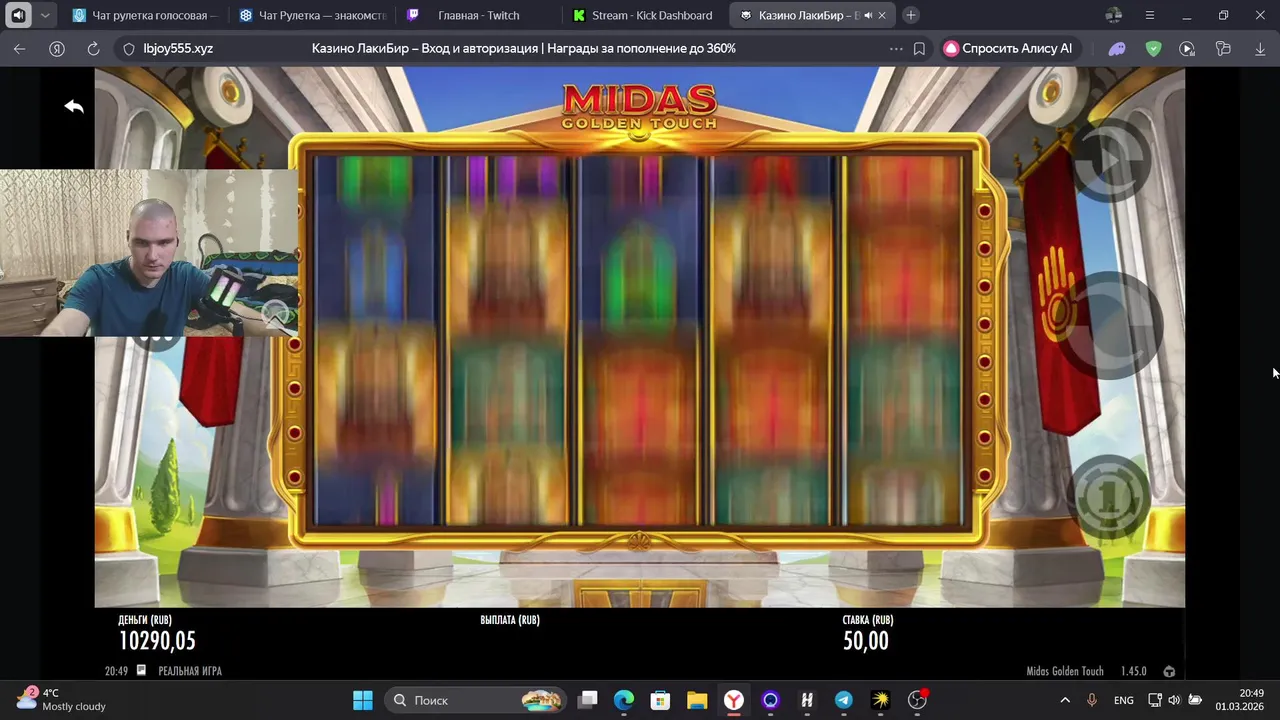Open Windows Start menu
The height and width of the screenshot is (720, 1280).
click(x=363, y=700)
